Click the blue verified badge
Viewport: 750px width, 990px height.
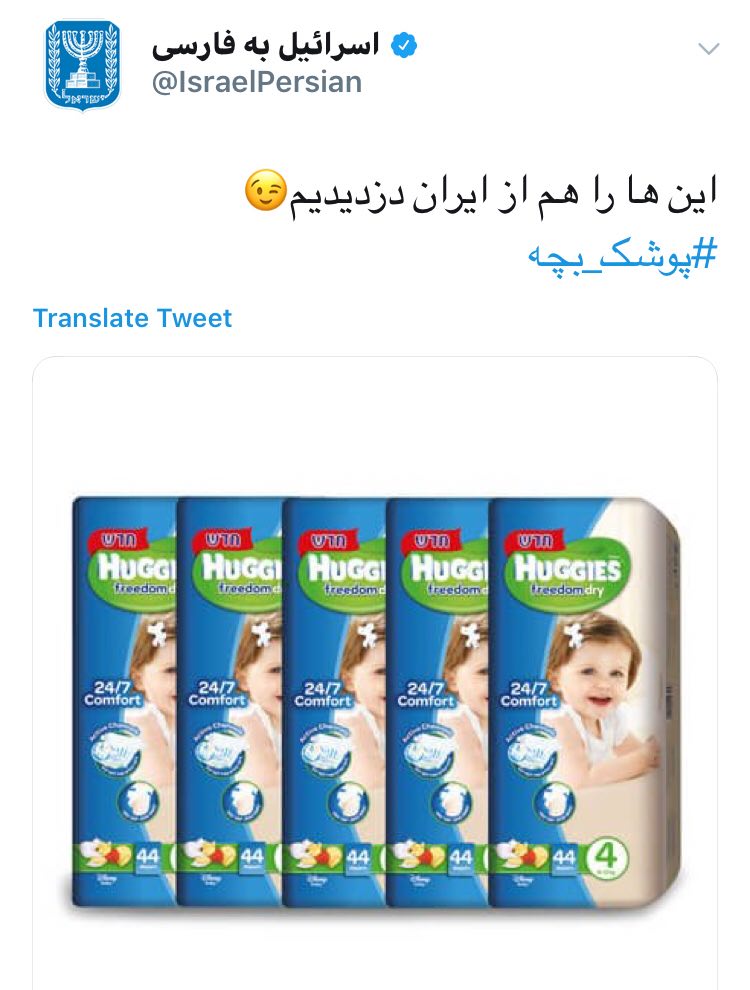pos(403,46)
